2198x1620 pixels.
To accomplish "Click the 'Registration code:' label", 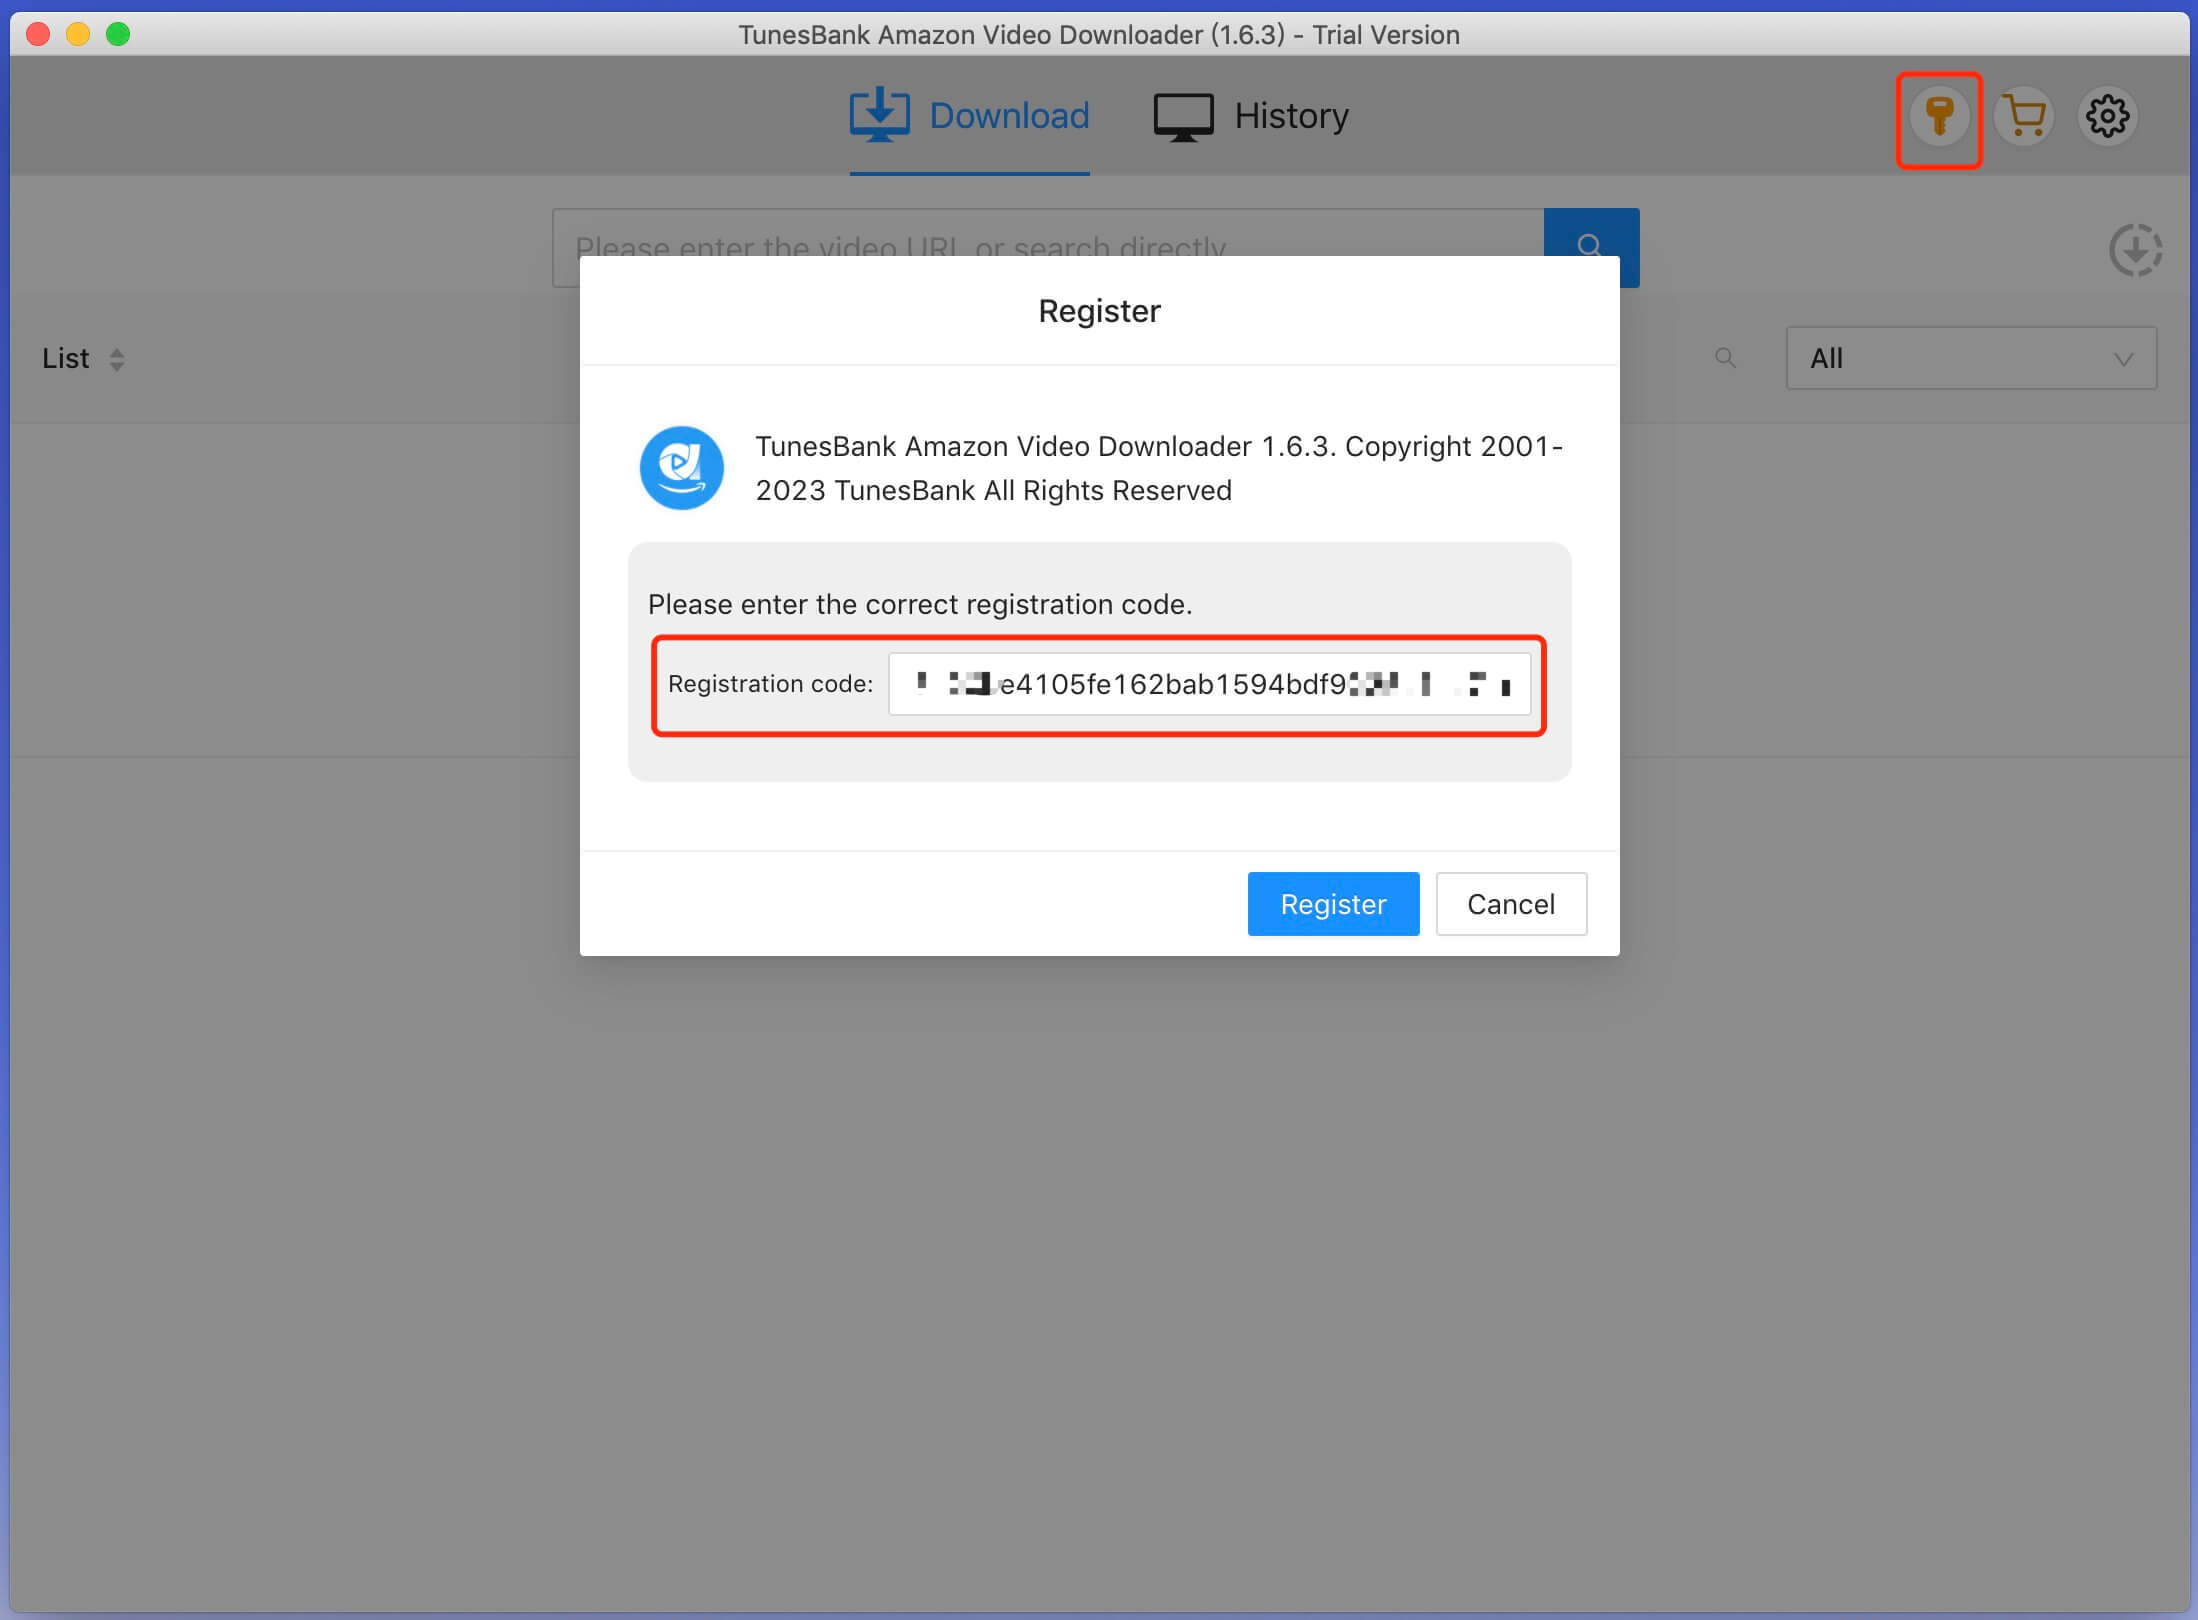I will 770,684.
